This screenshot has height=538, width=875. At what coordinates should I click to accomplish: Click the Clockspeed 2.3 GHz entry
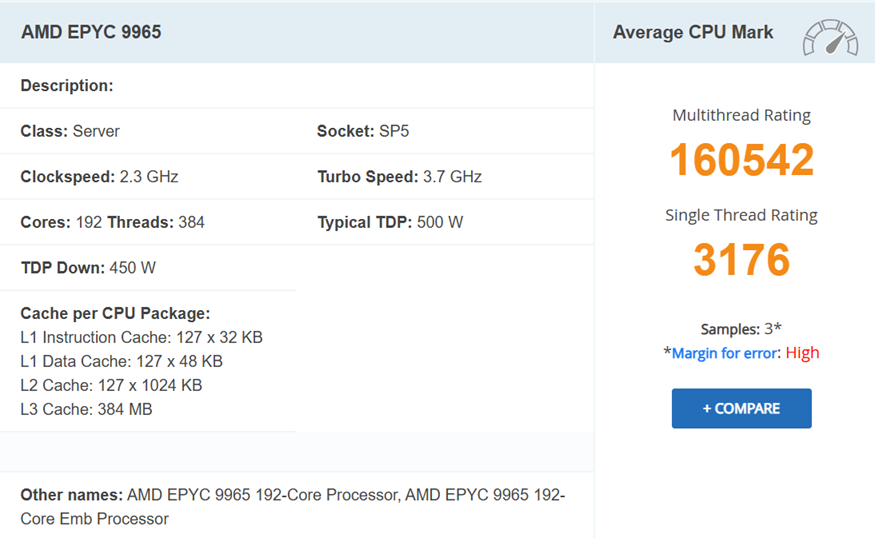coord(99,177)
